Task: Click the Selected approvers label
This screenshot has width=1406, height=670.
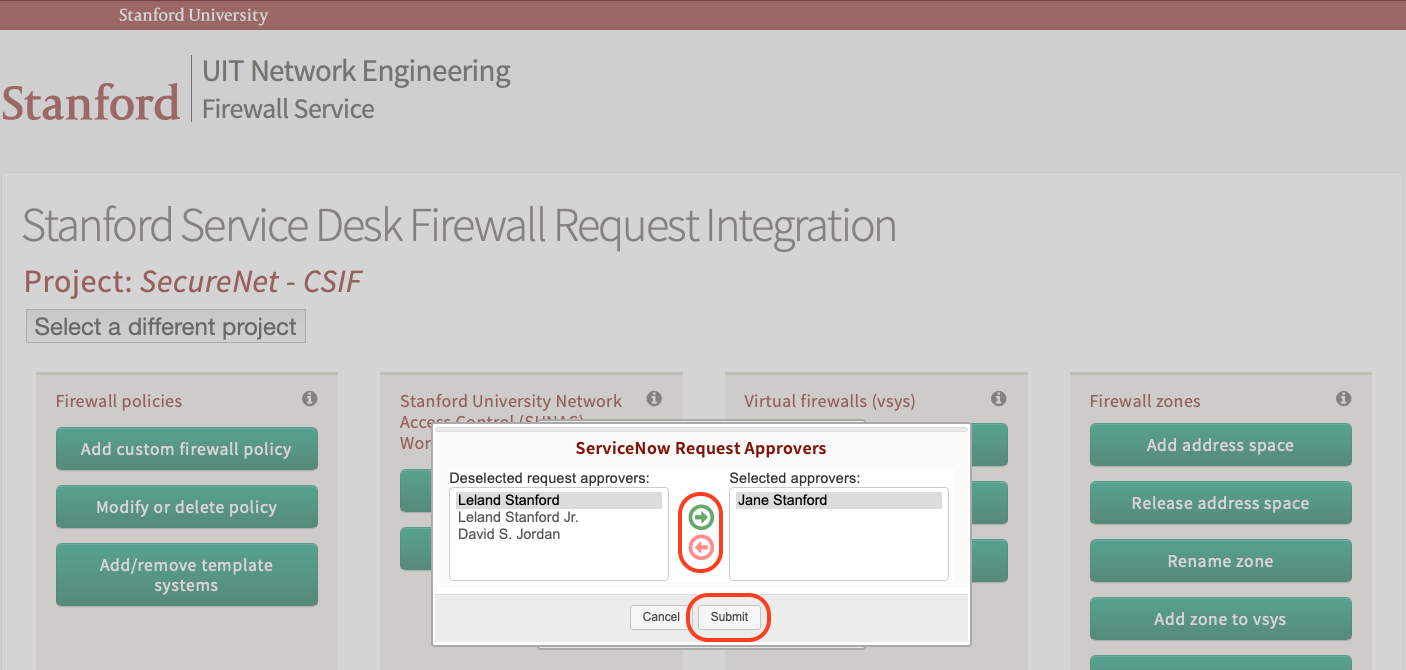Action: [794, 478]
